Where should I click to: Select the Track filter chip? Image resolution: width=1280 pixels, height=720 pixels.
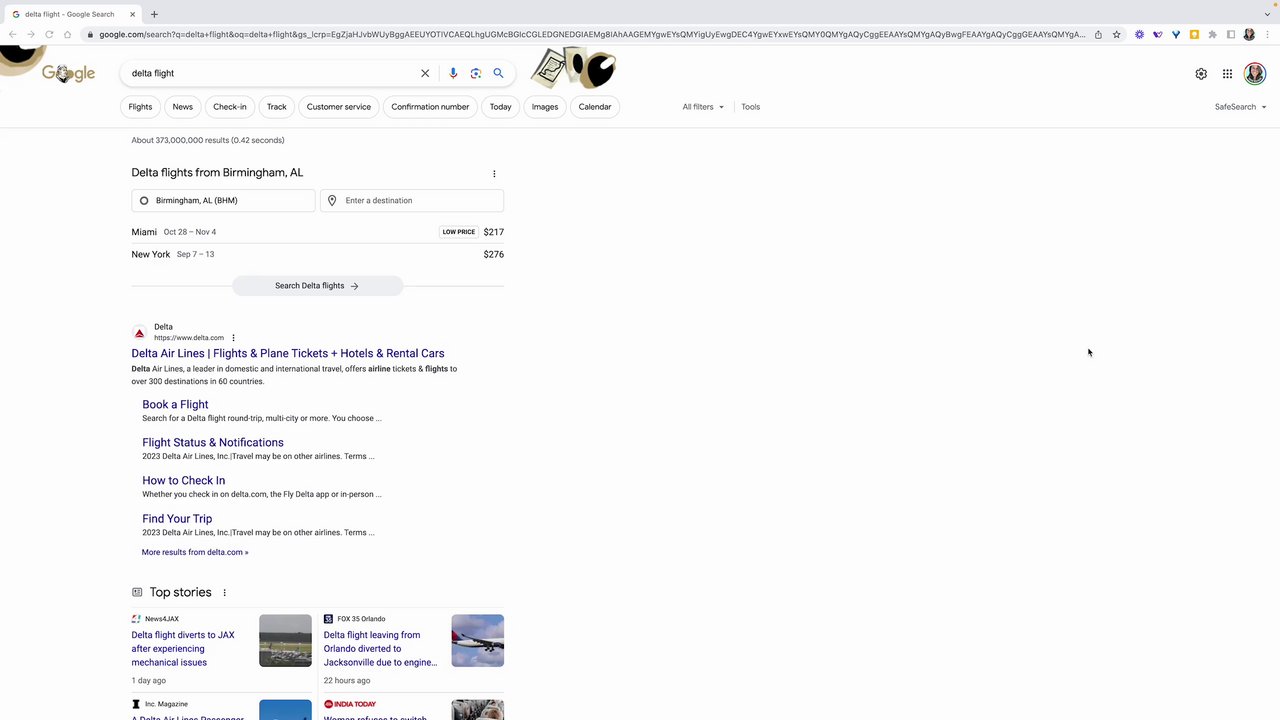[277, 107]
